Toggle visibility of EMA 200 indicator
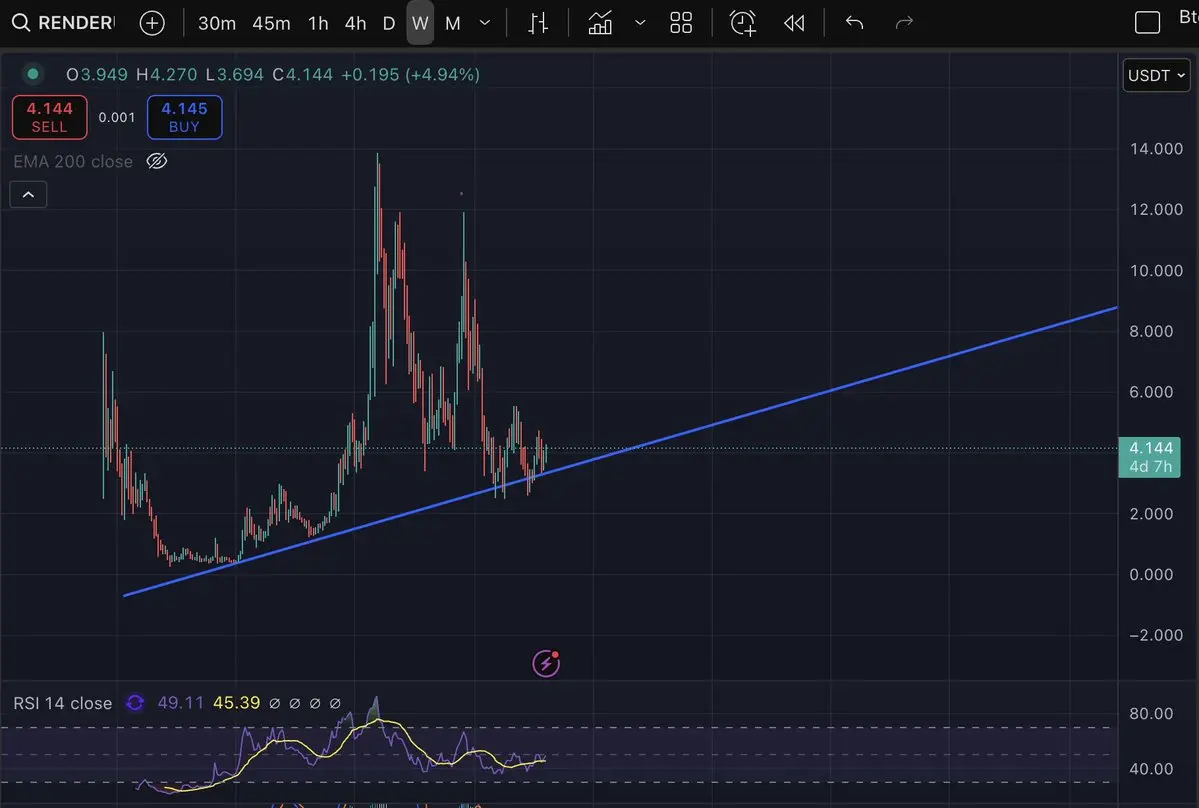 click(x=157, y=161)
